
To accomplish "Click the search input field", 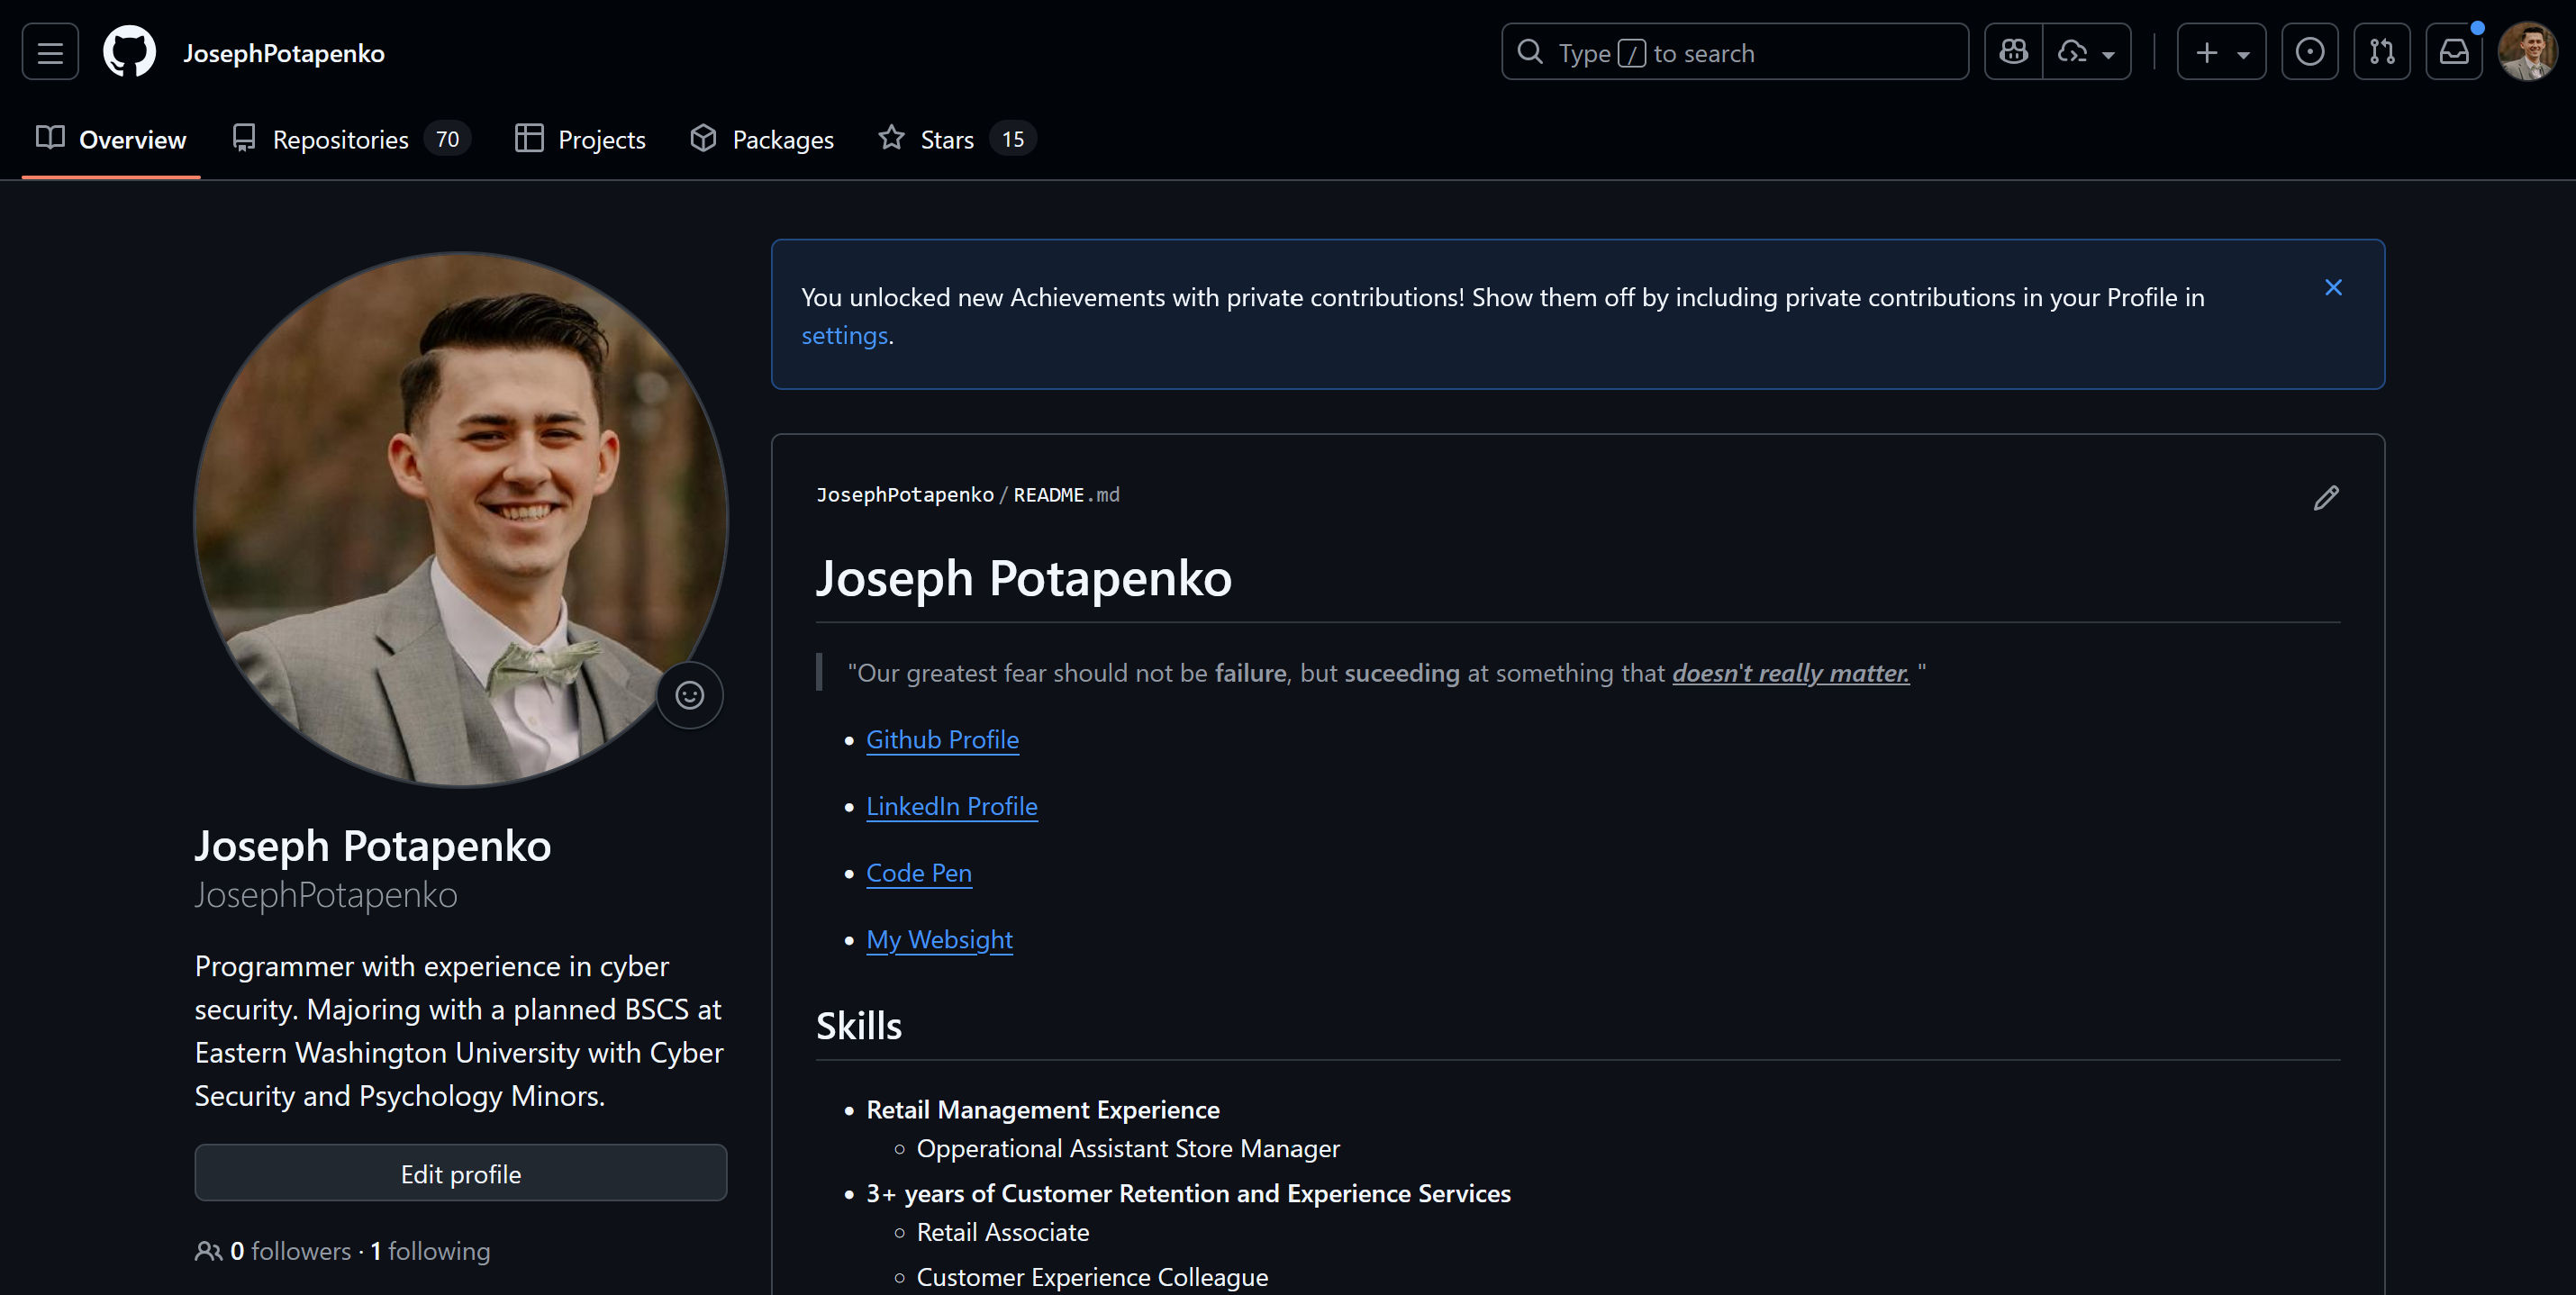I will coord(1734,52).
